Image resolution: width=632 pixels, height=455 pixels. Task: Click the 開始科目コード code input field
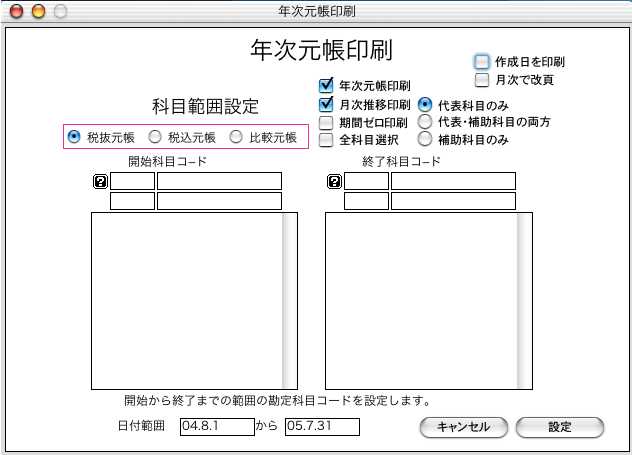tap(132, 181)
